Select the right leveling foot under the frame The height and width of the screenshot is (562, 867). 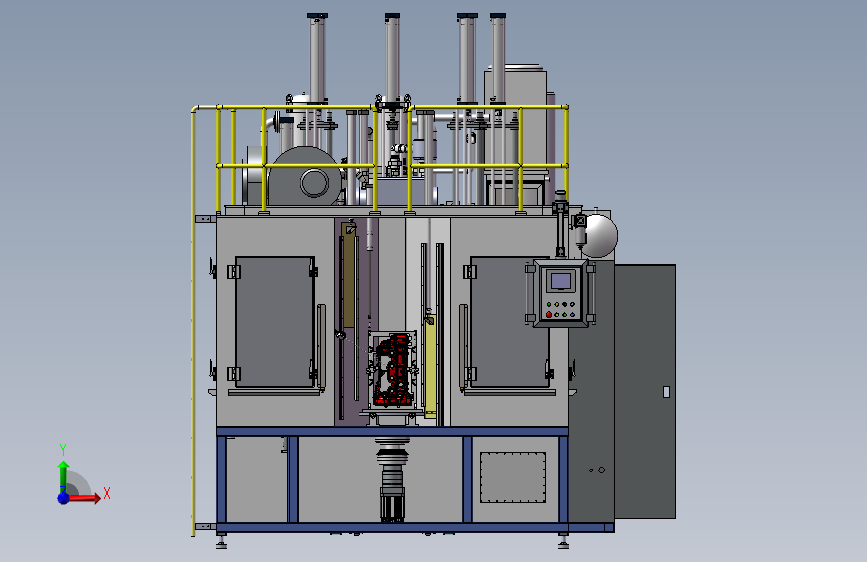point(563,542)
